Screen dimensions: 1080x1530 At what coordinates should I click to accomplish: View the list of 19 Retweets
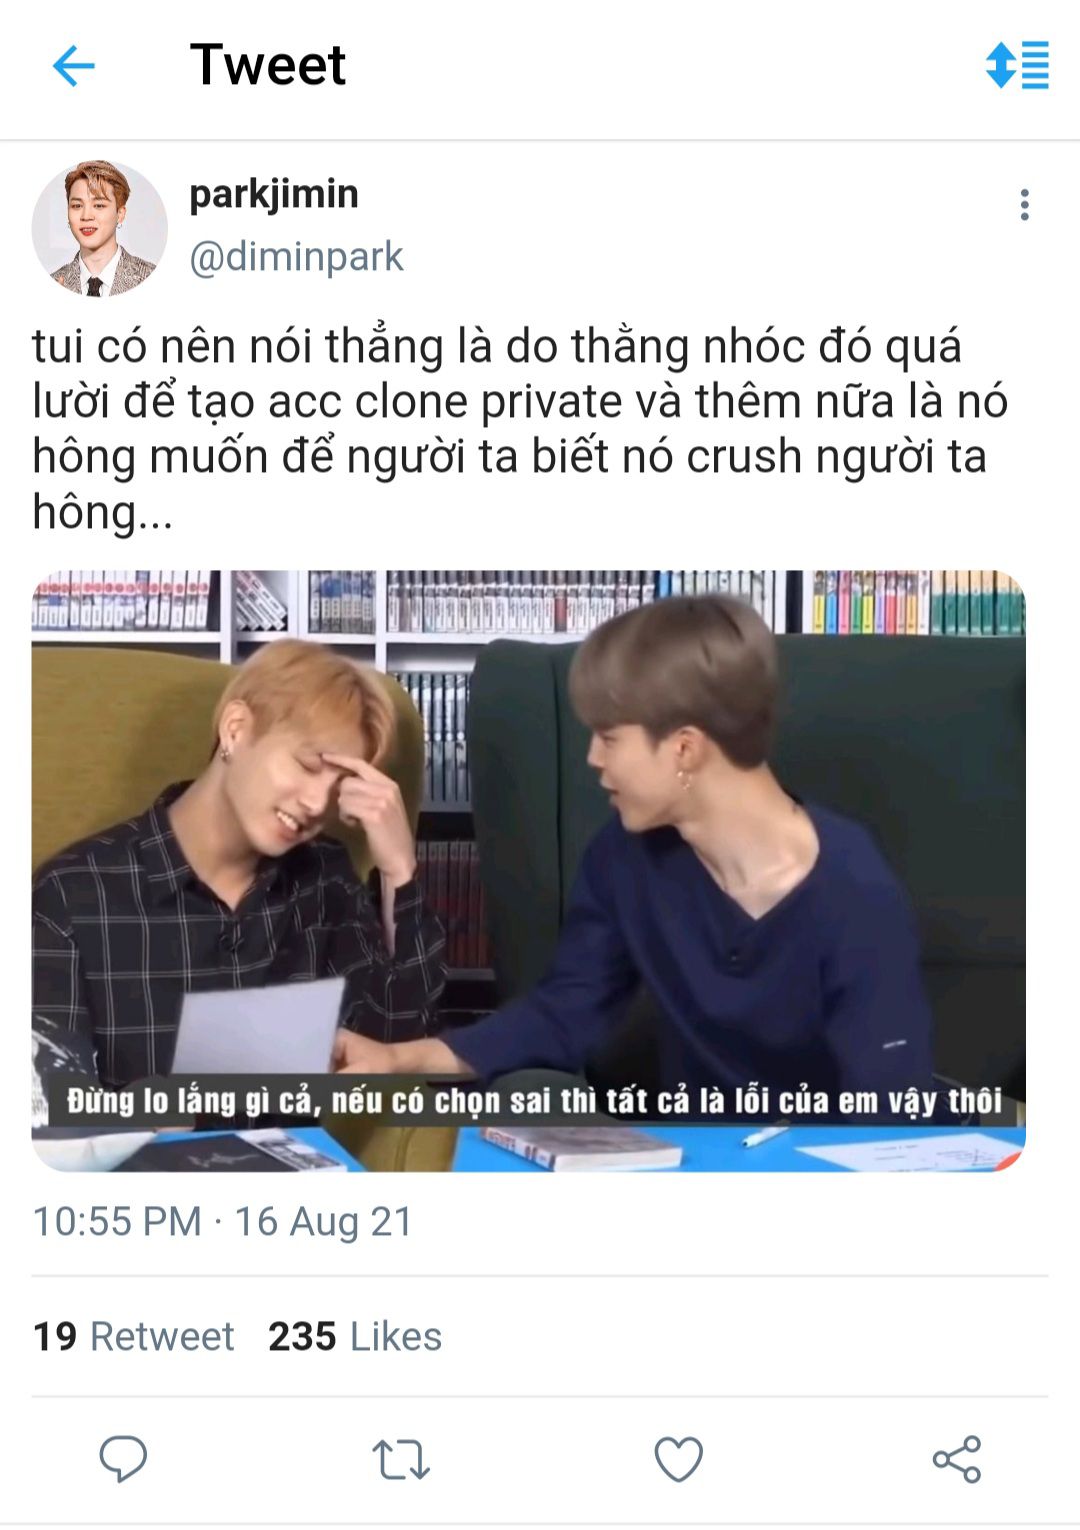pyautogui.click(x=133, y=1336)
